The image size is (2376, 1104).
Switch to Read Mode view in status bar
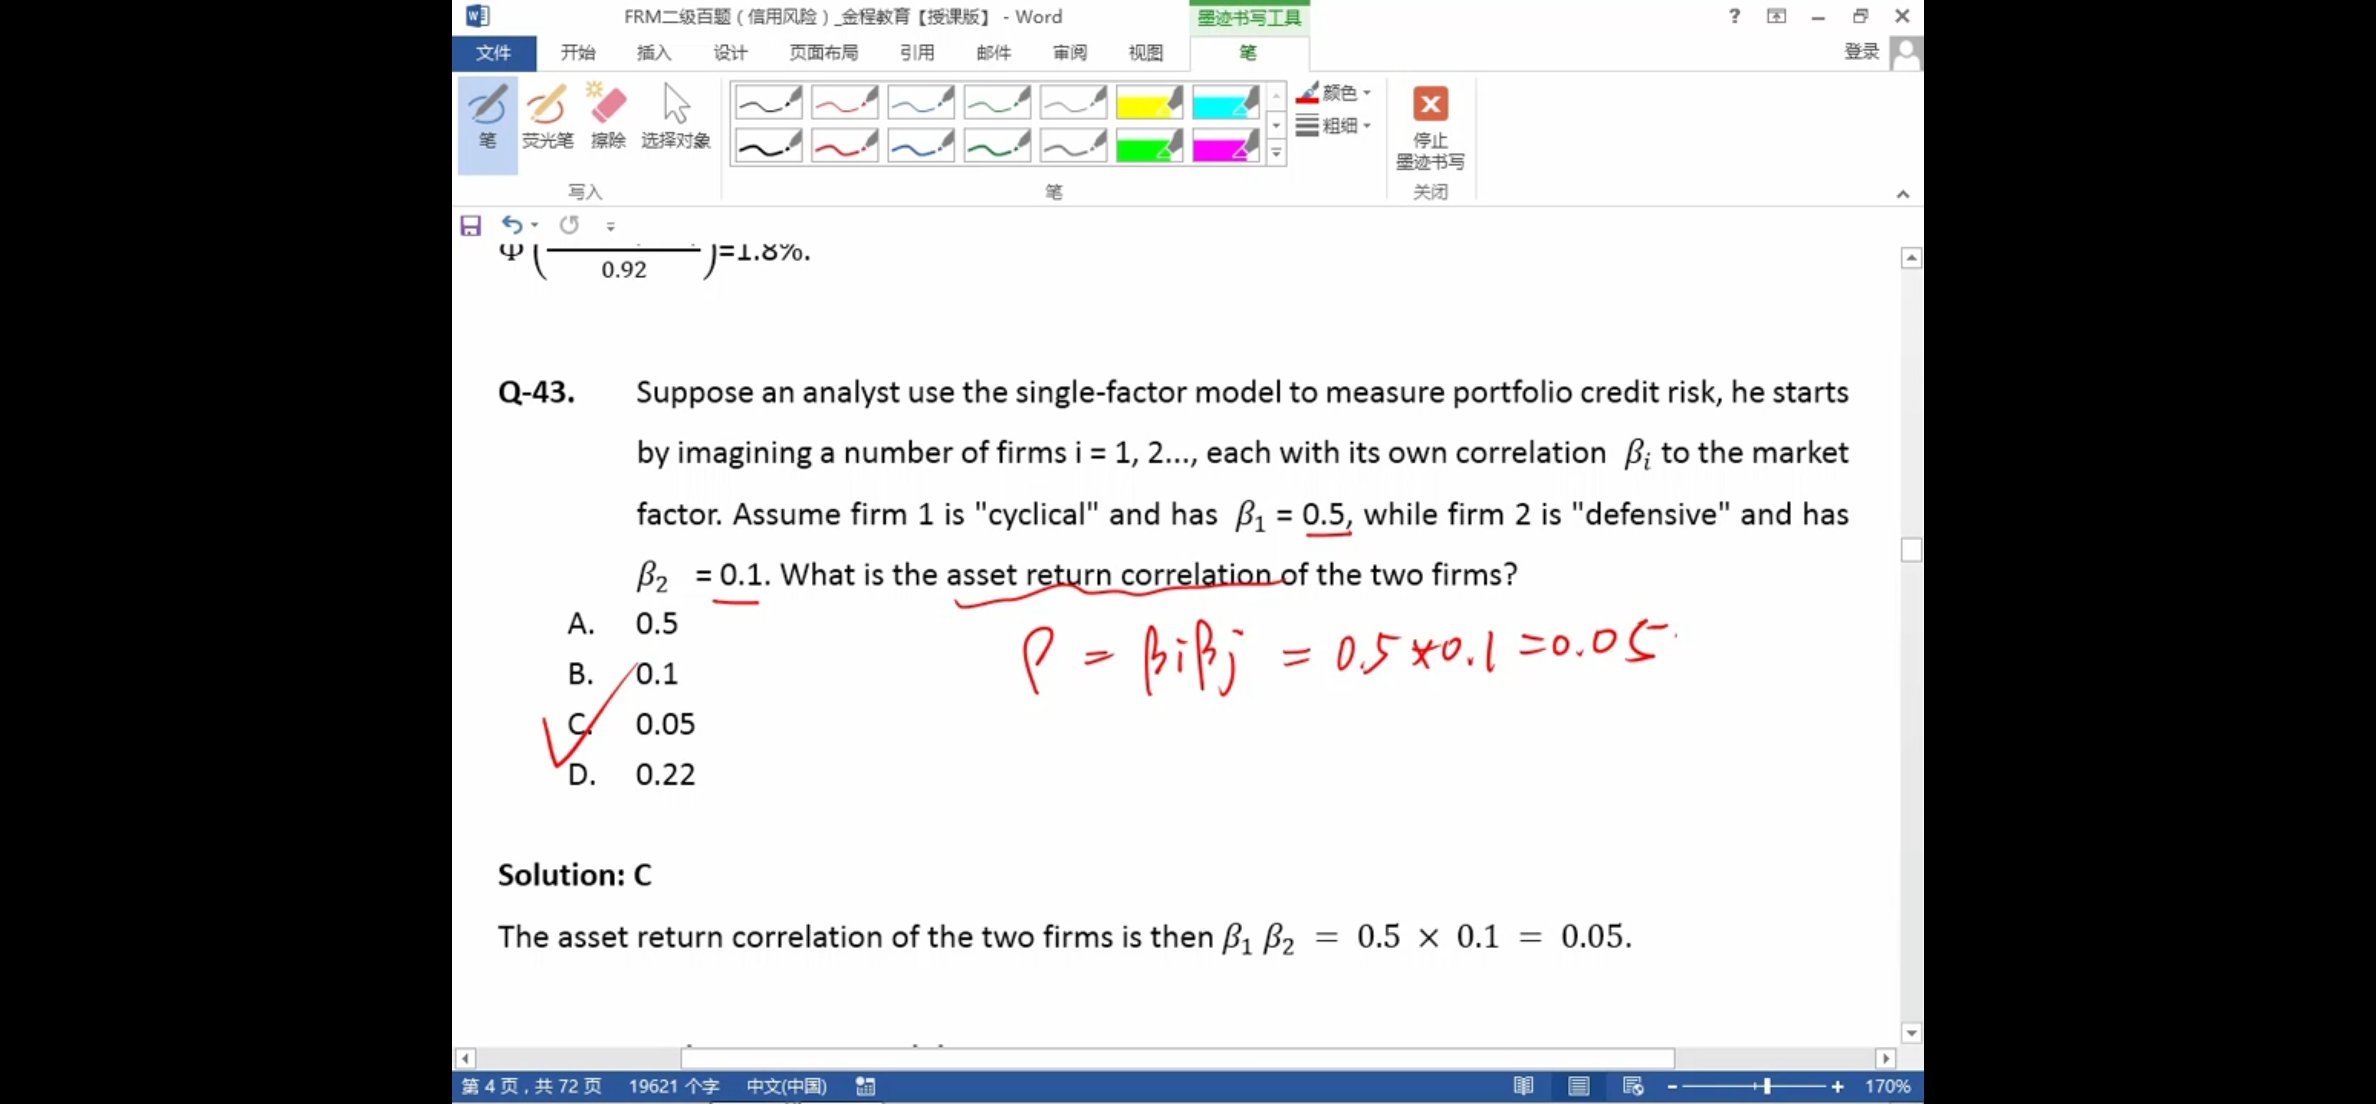pos(1523,1086)
